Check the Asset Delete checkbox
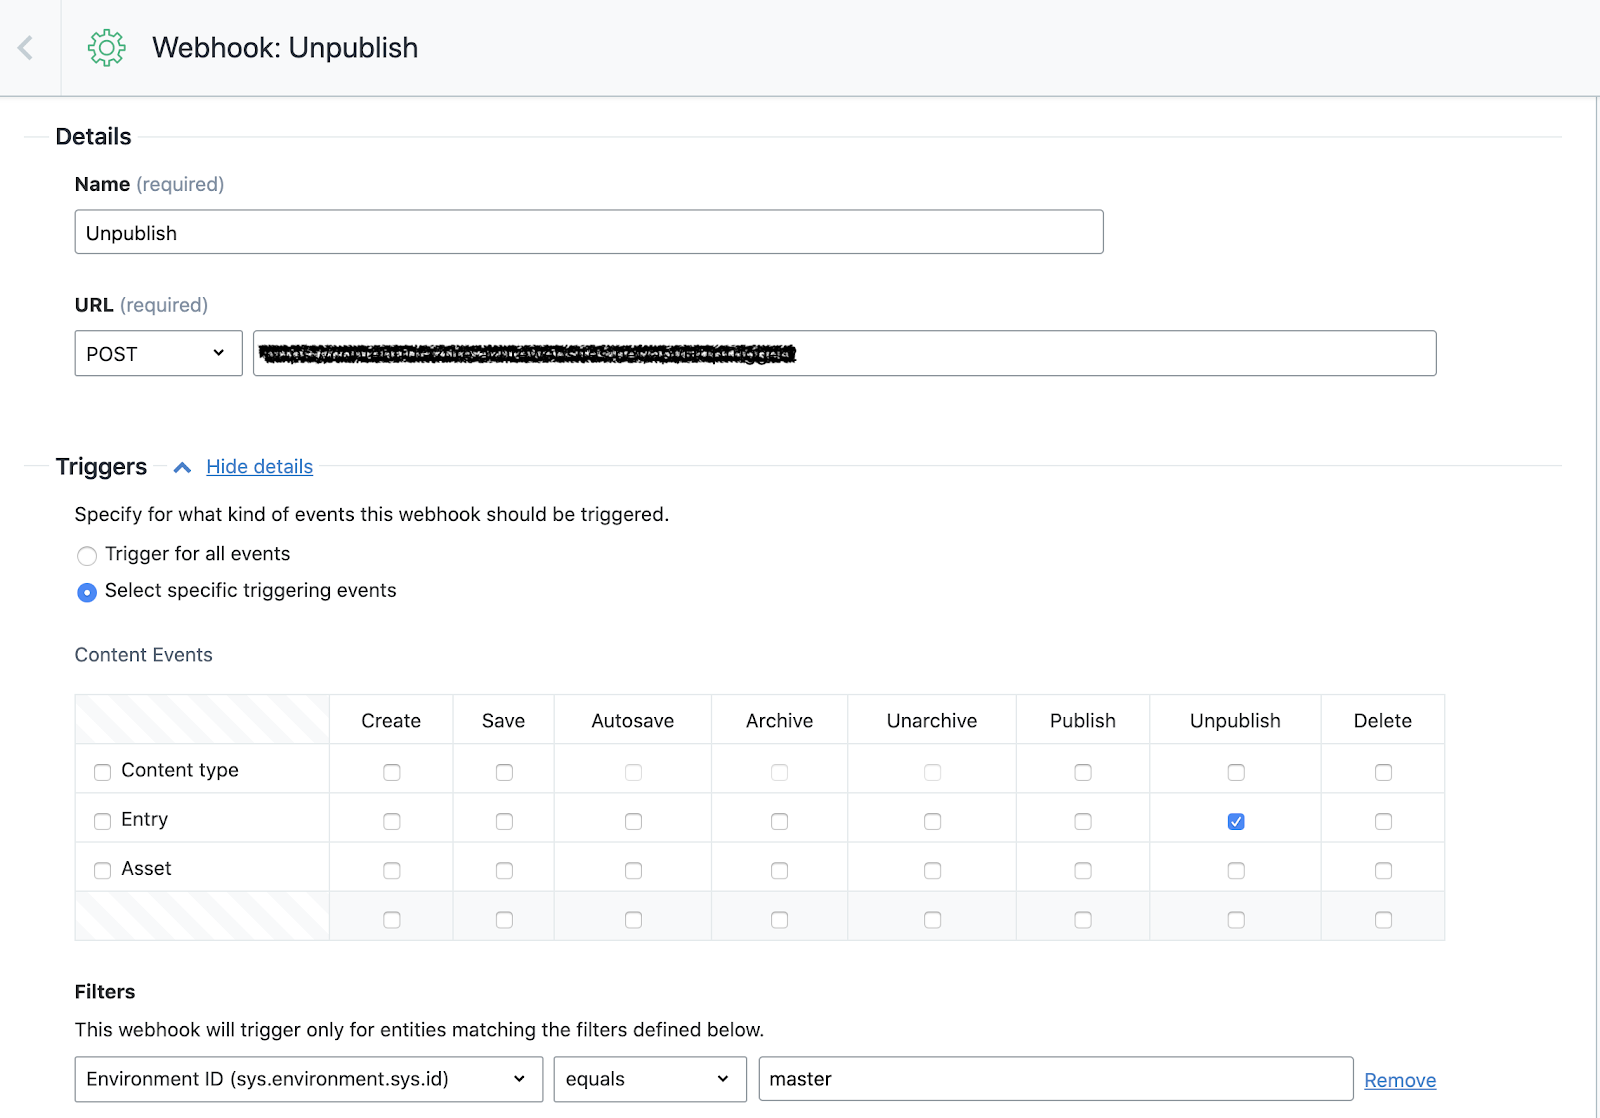 click(1383, 870)
